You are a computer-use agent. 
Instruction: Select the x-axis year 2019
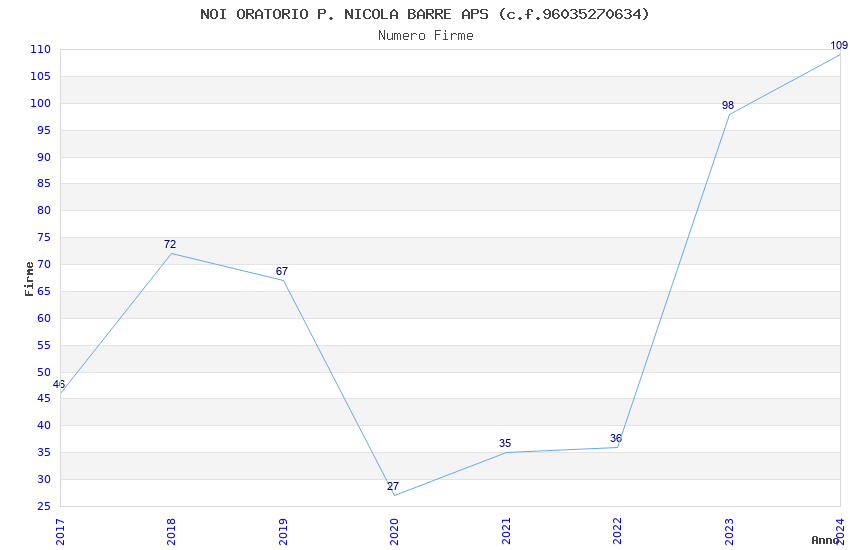[x=283, y=532]
